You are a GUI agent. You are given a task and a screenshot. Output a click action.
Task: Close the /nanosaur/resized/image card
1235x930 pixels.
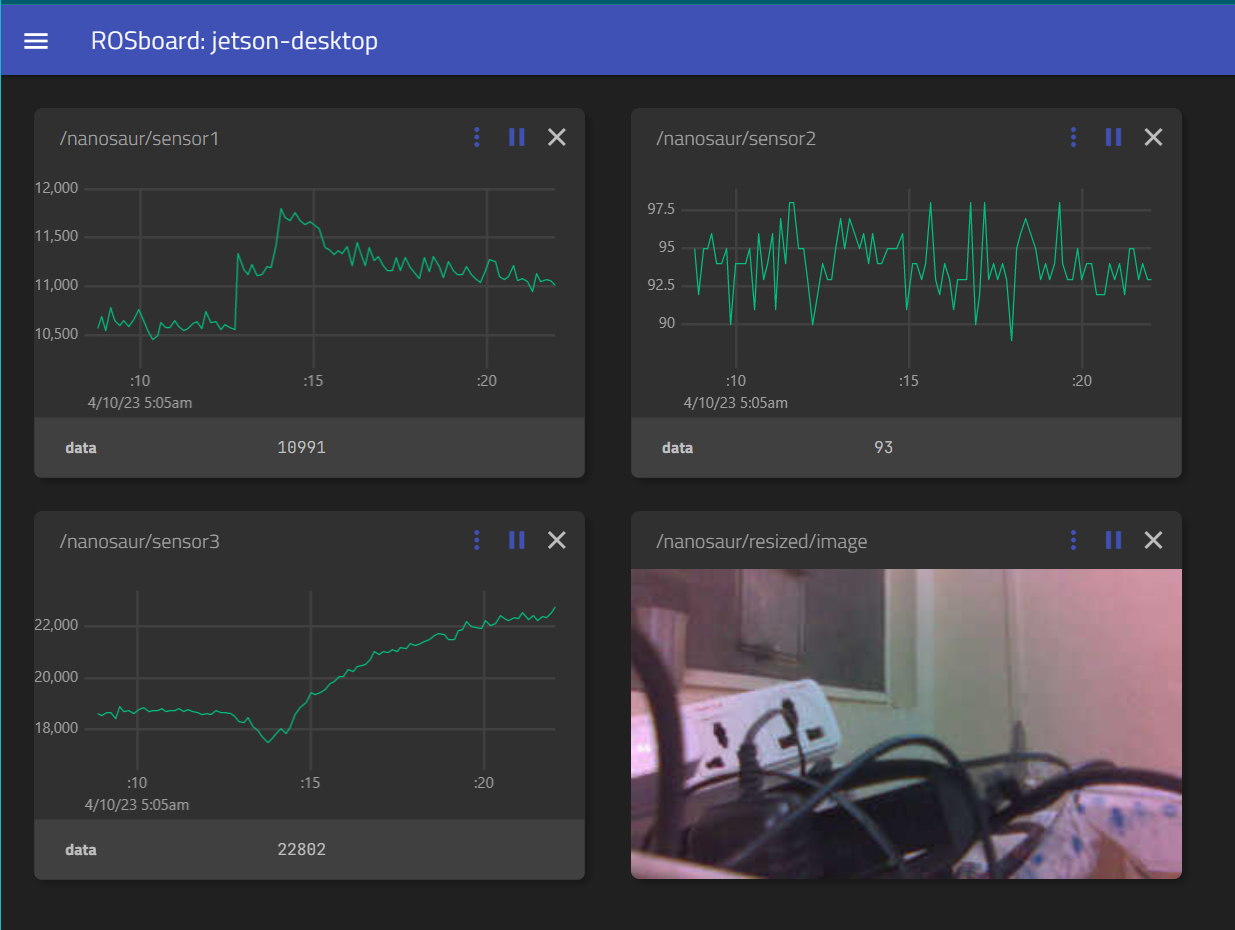coord(1153,540)
